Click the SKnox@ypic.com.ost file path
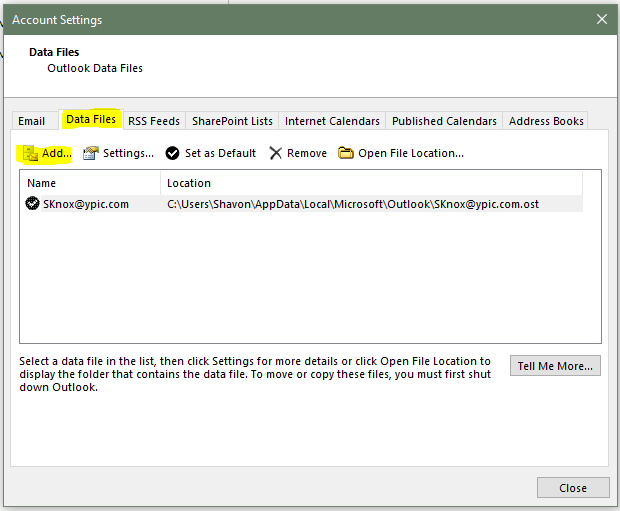 (353, 204)
